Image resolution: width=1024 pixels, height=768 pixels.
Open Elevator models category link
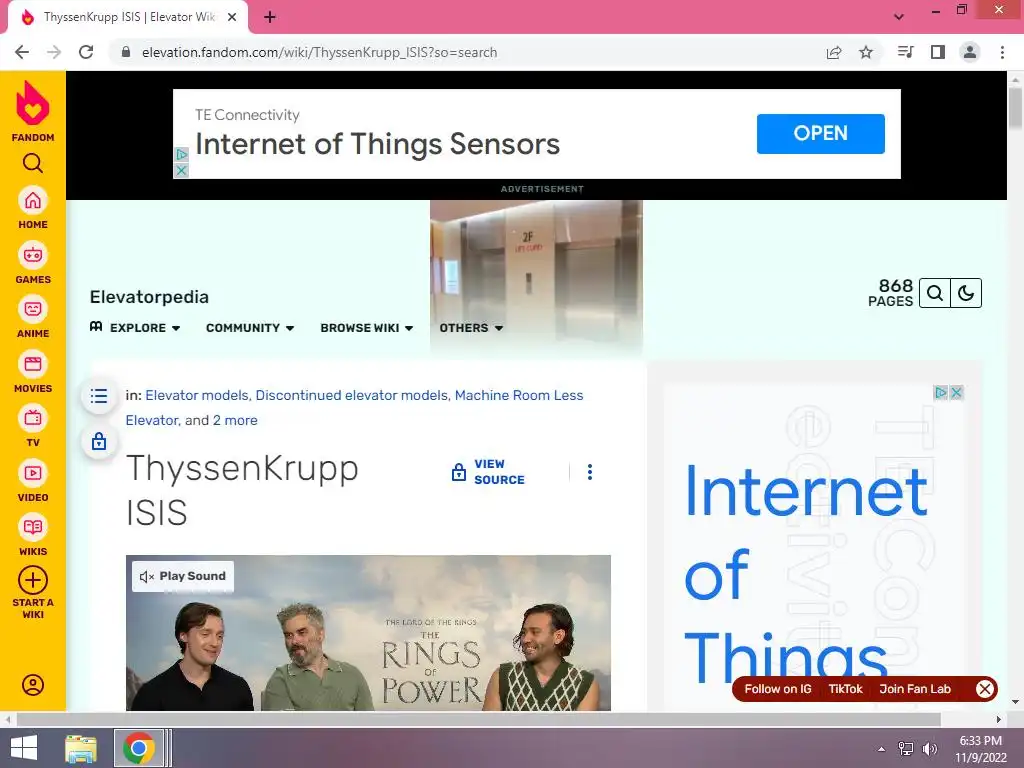197,395
